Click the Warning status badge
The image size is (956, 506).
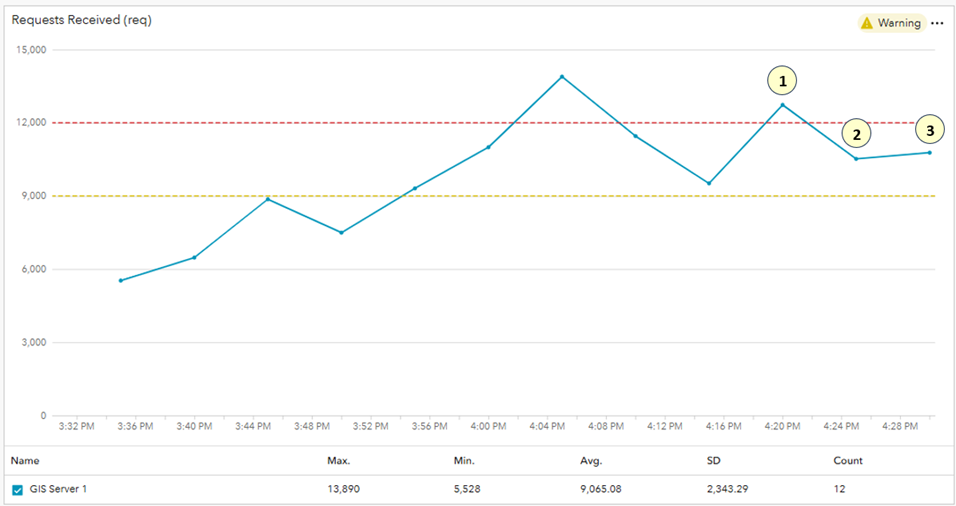pos(891,23)
